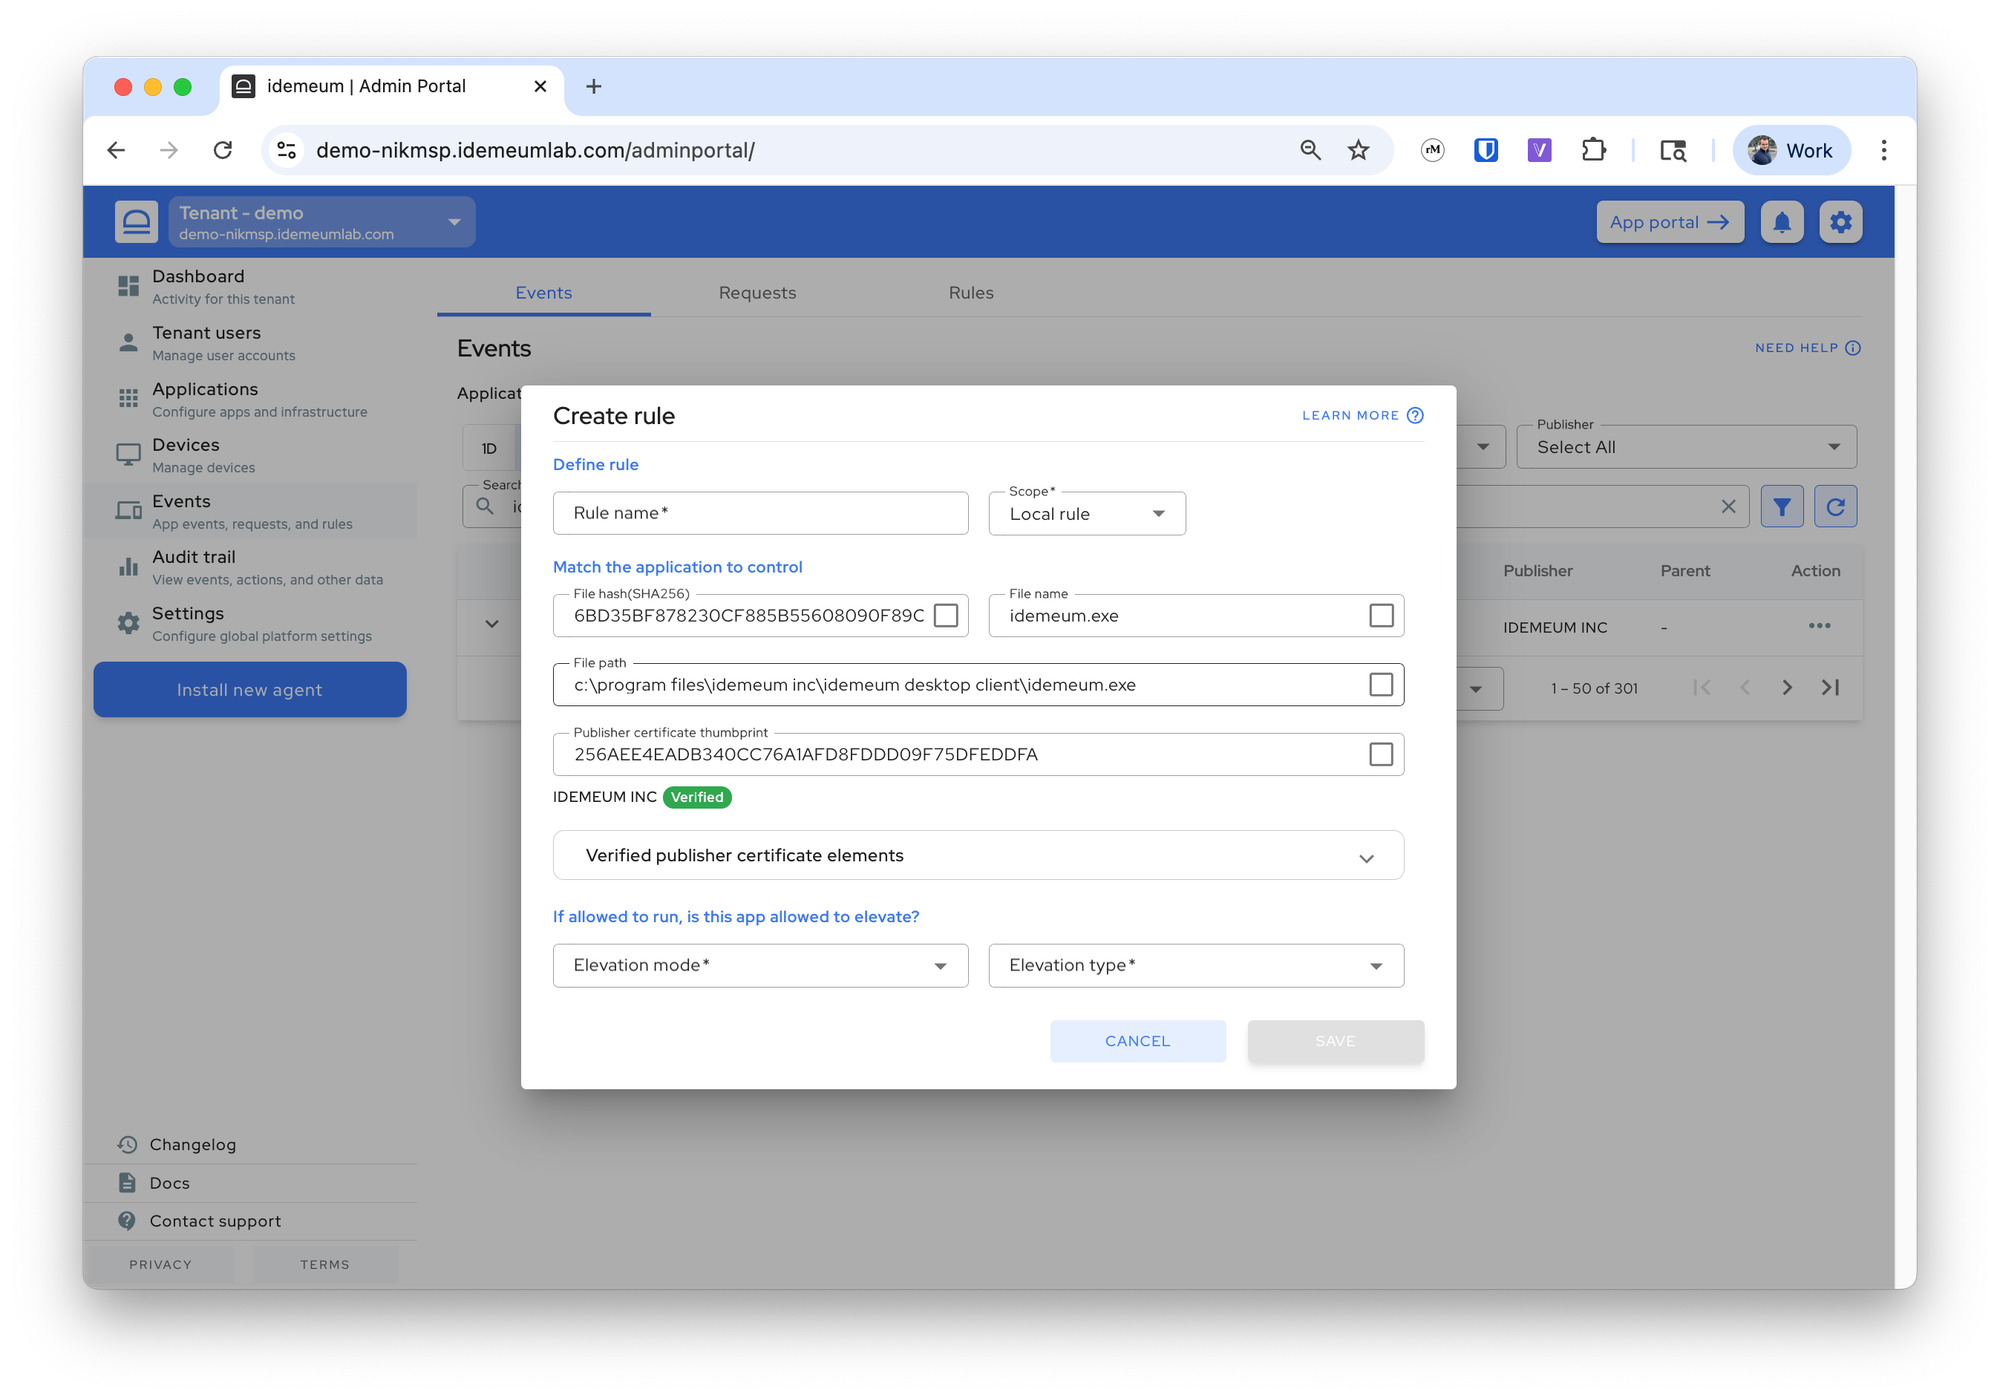2000x1399 pixels.
Task: Select the idemeum Admin Portal browser tab
Action: [x=390, y=86]
